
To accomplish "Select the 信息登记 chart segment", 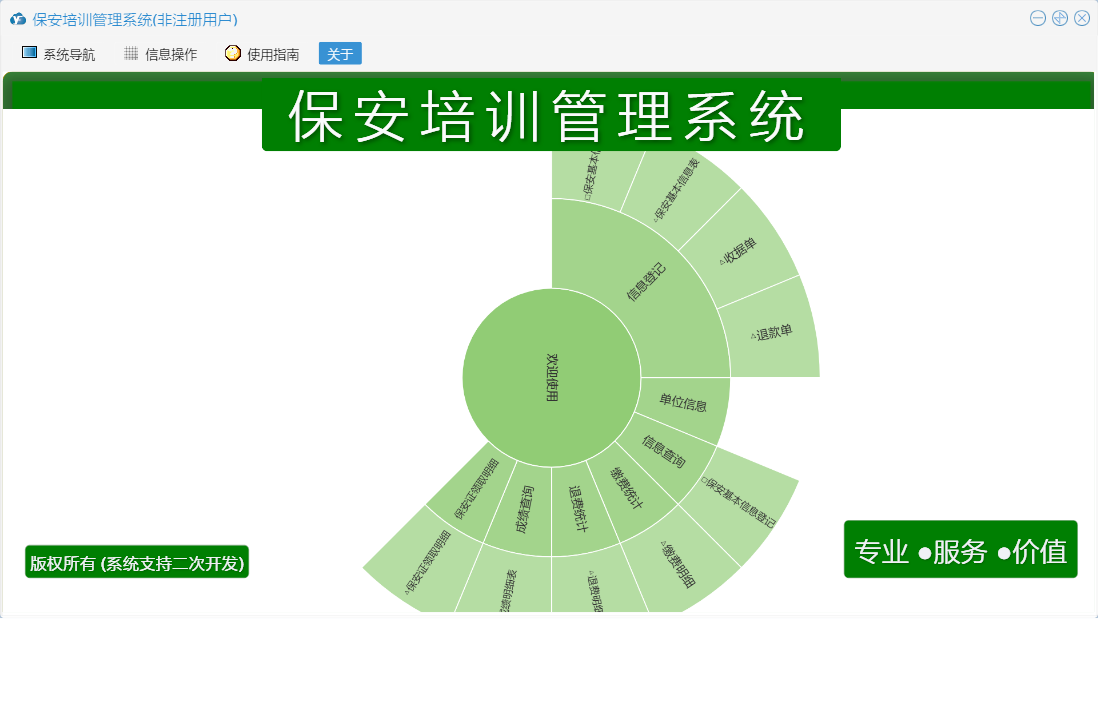I will coord(646,282).
